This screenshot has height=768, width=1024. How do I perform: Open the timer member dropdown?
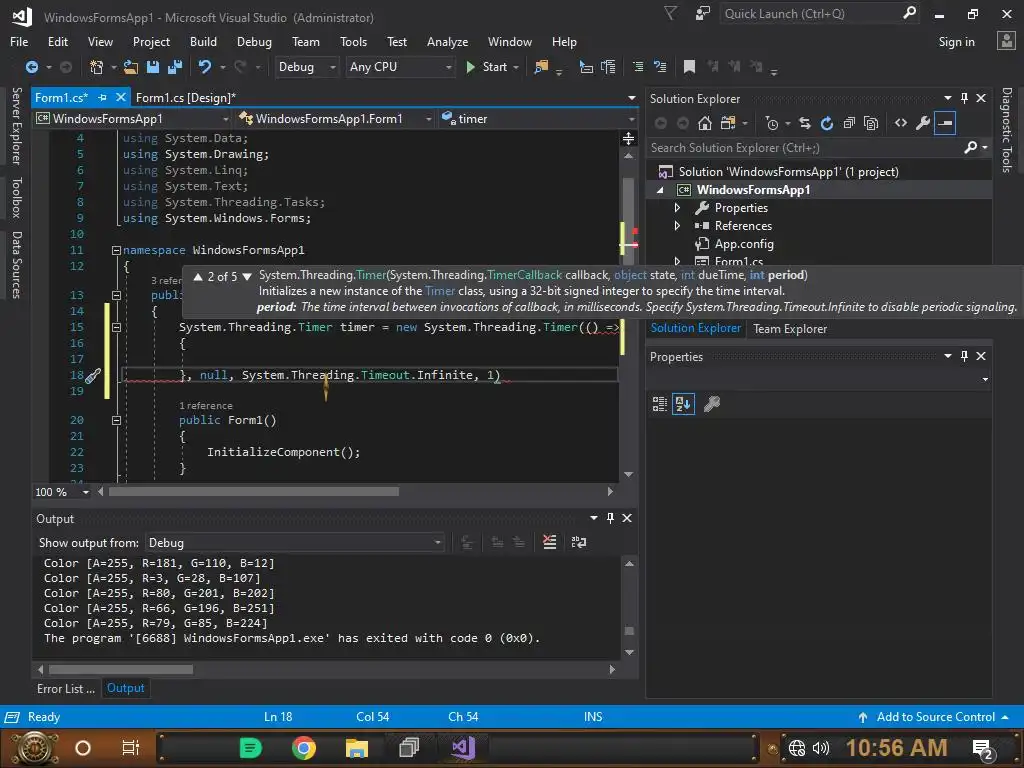click(538, 119)
